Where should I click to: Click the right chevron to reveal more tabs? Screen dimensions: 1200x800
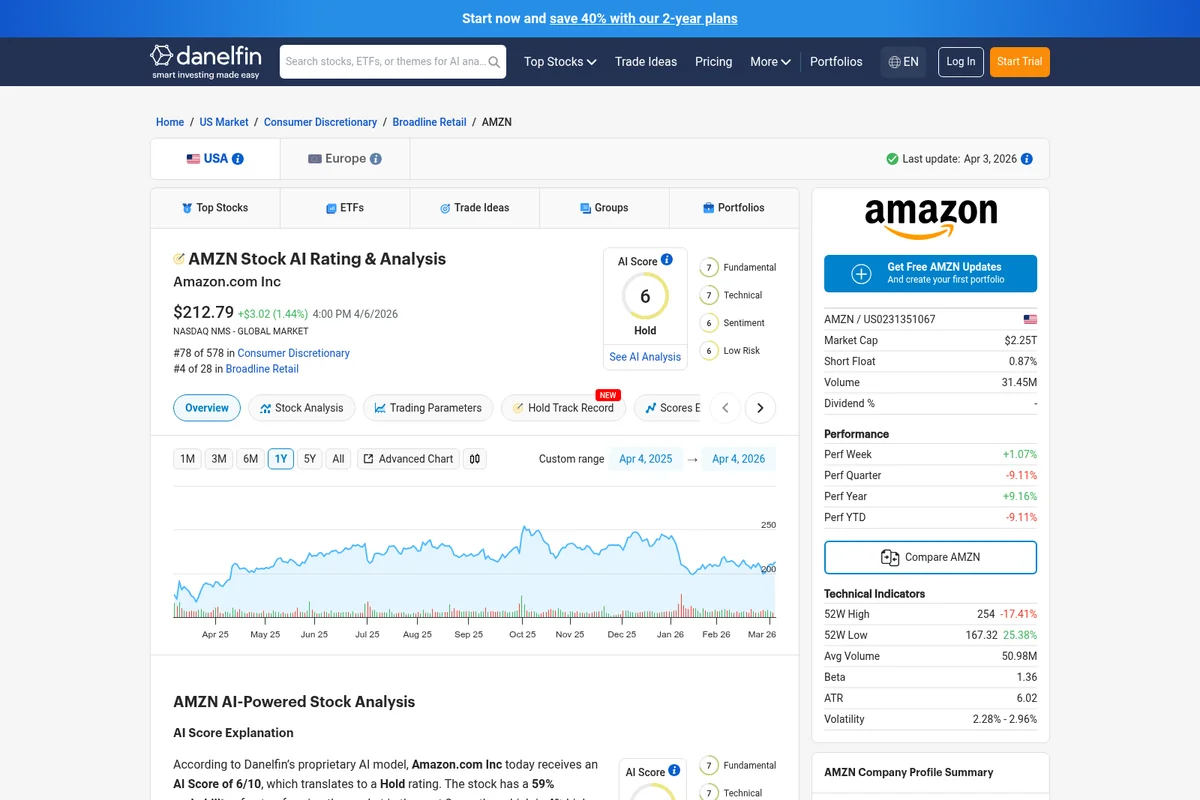pyautogui.click(x=760, y=408)
